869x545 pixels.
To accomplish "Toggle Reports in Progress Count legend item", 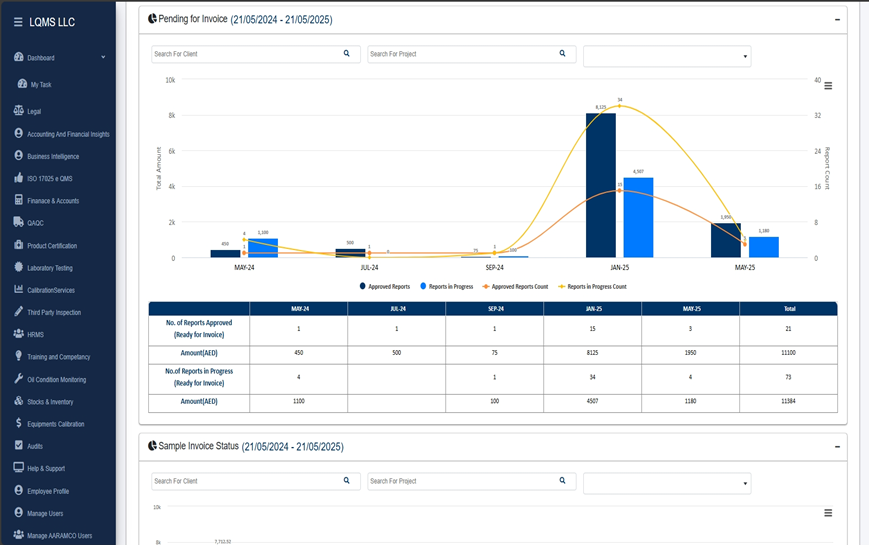I will click(594, 287).
